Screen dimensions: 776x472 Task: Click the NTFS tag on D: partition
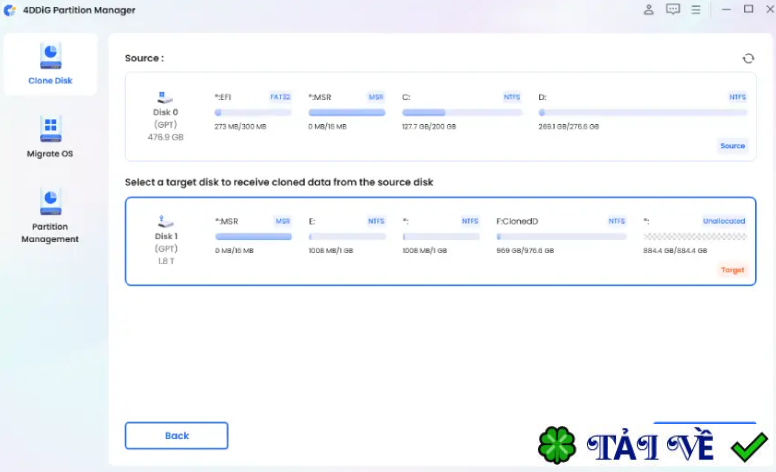tap(737, 97)
